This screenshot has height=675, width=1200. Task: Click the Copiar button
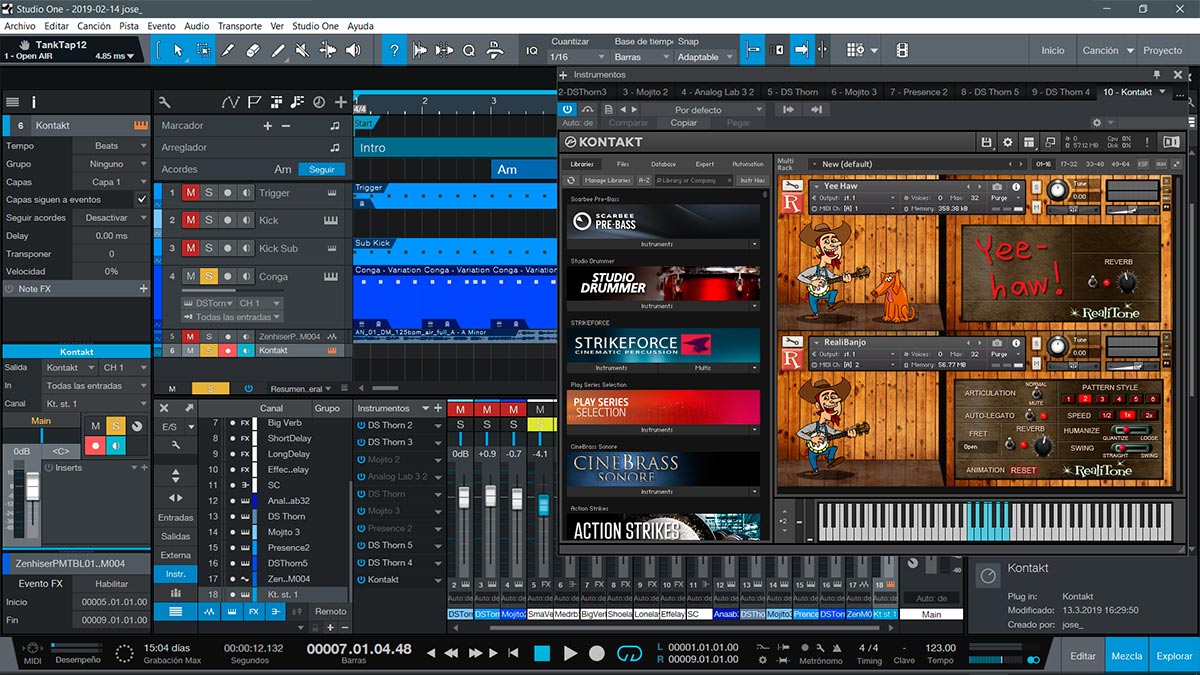pos(684,123)
